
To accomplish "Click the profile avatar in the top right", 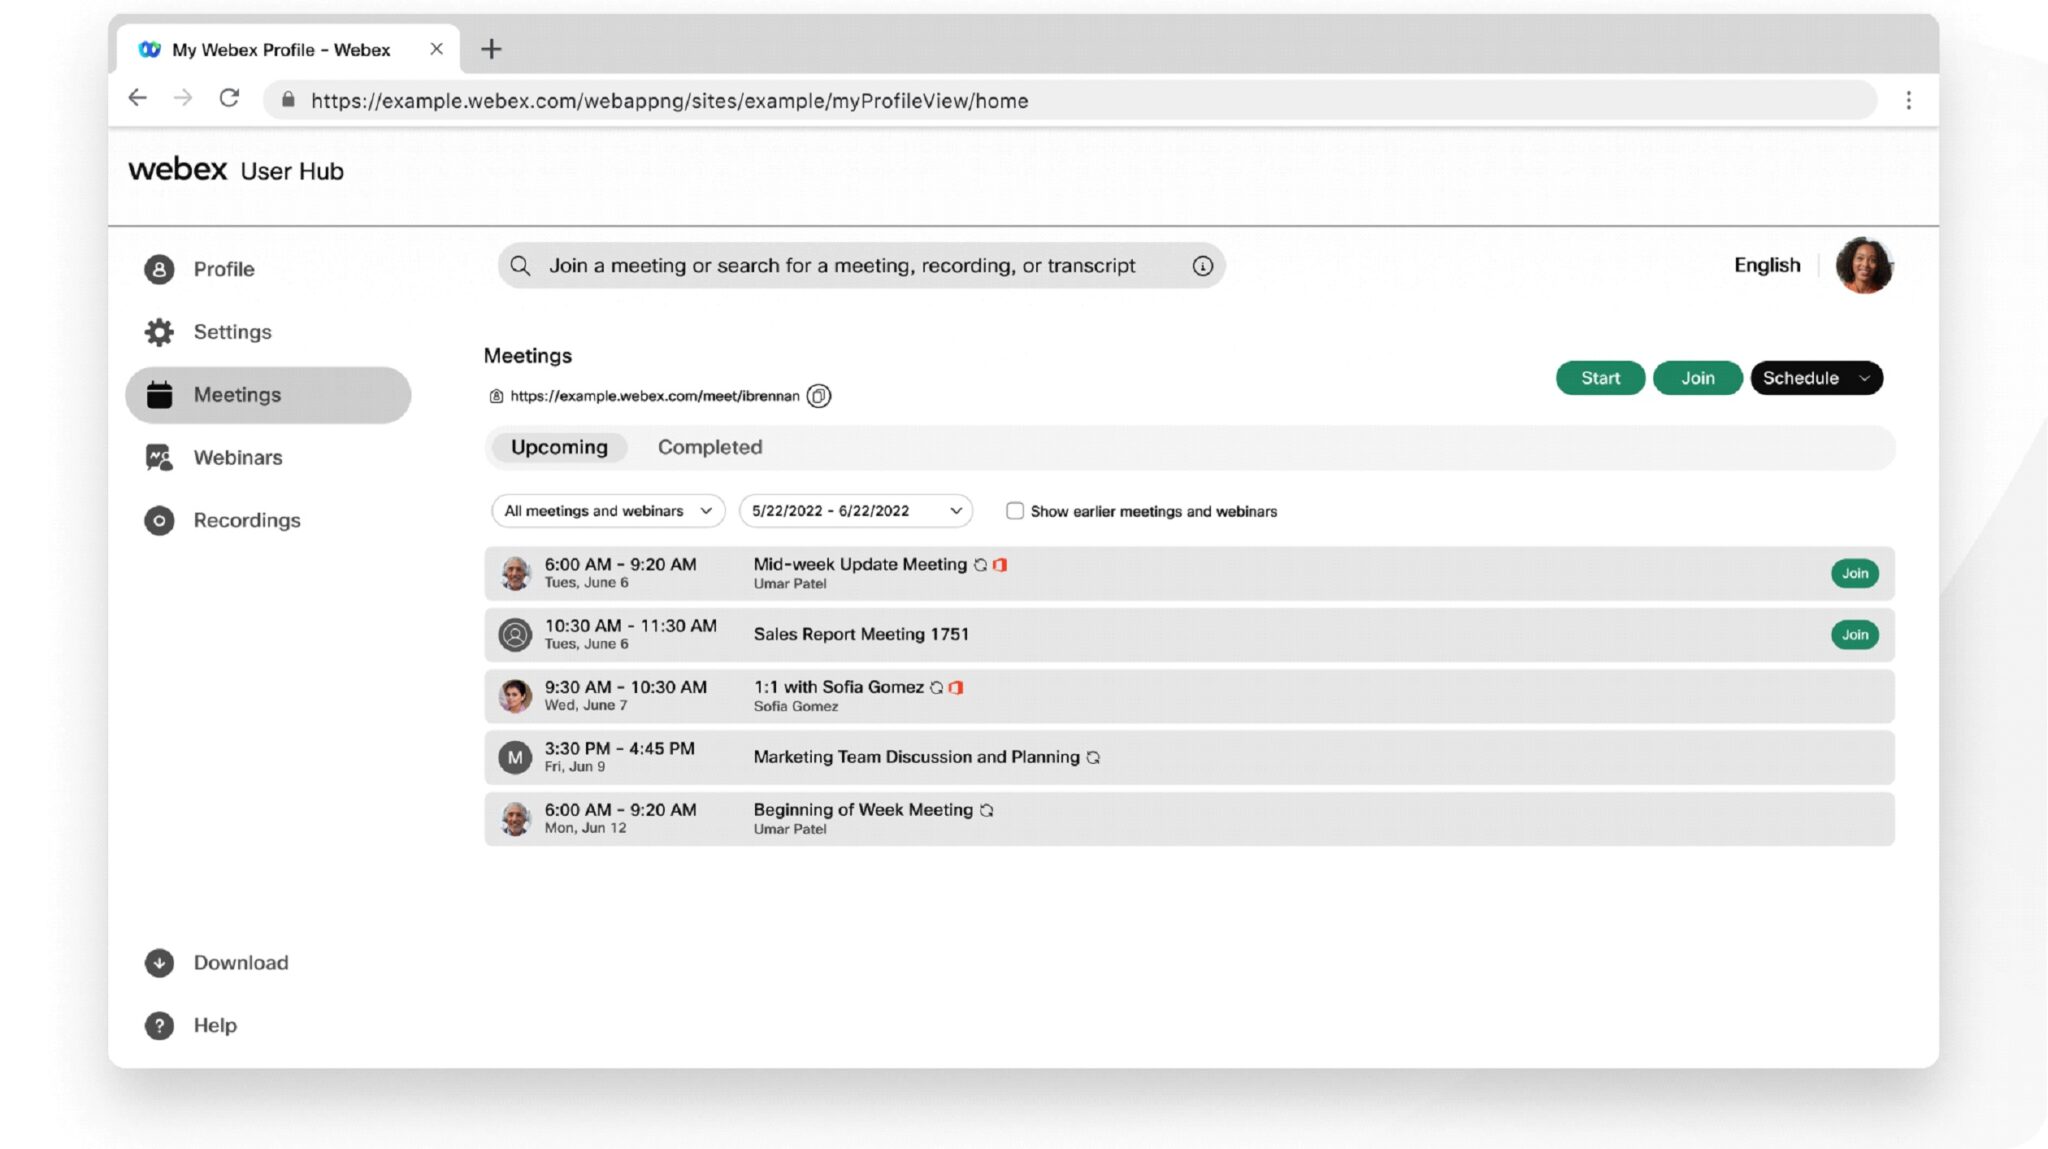I will coord(1864,265).
